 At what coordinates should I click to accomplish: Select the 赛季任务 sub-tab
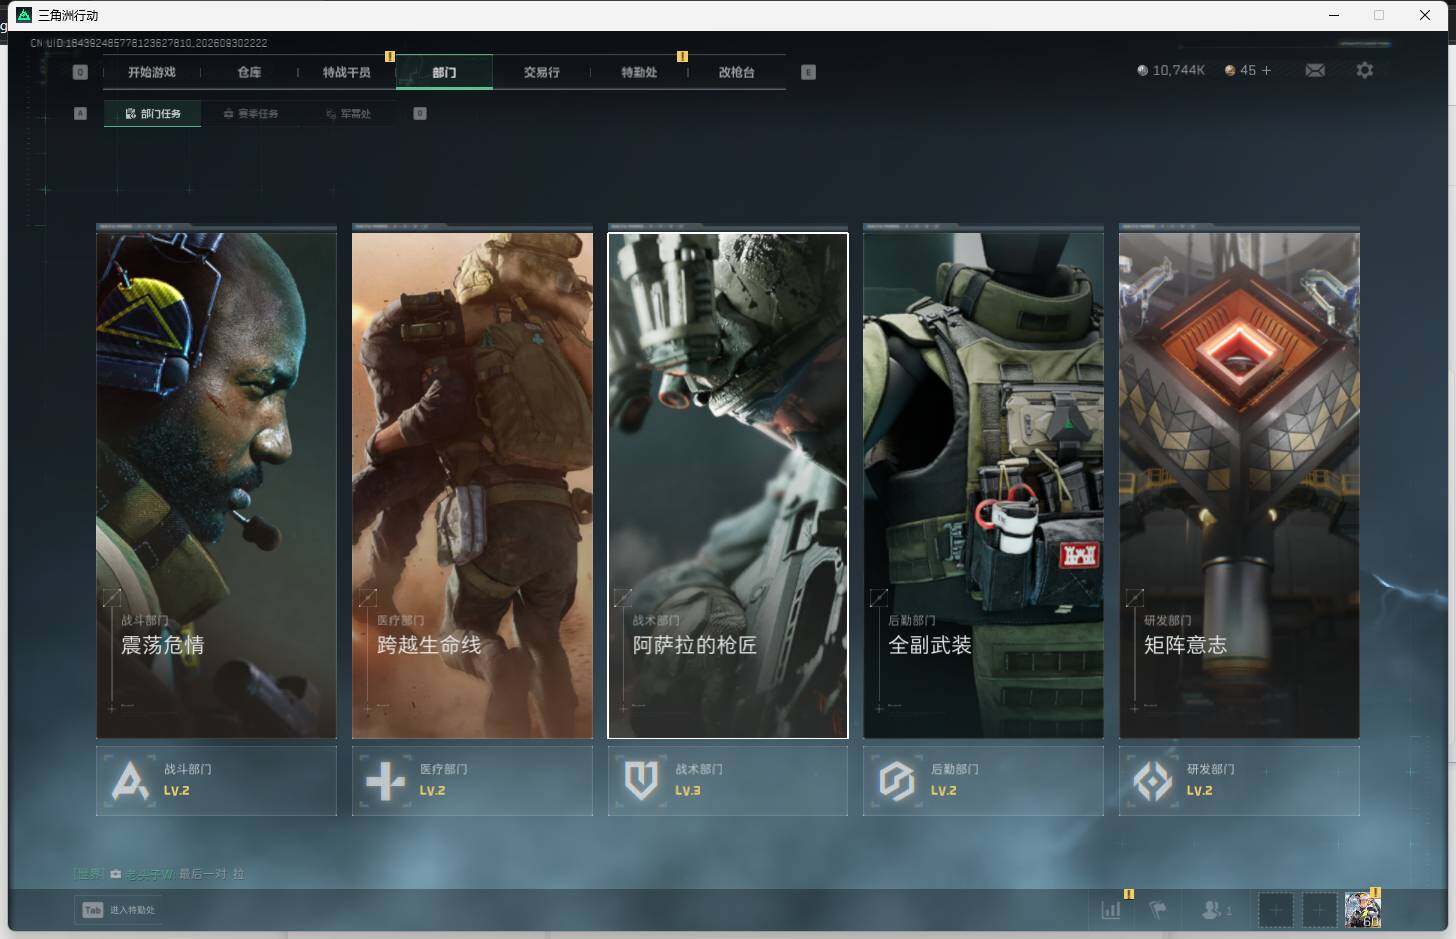pos(251,114)
